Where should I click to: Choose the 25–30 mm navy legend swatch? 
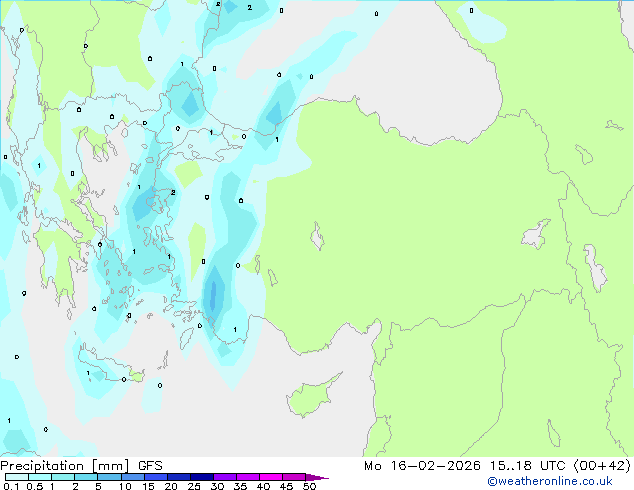pyautogui.click(x=201, y=477)
